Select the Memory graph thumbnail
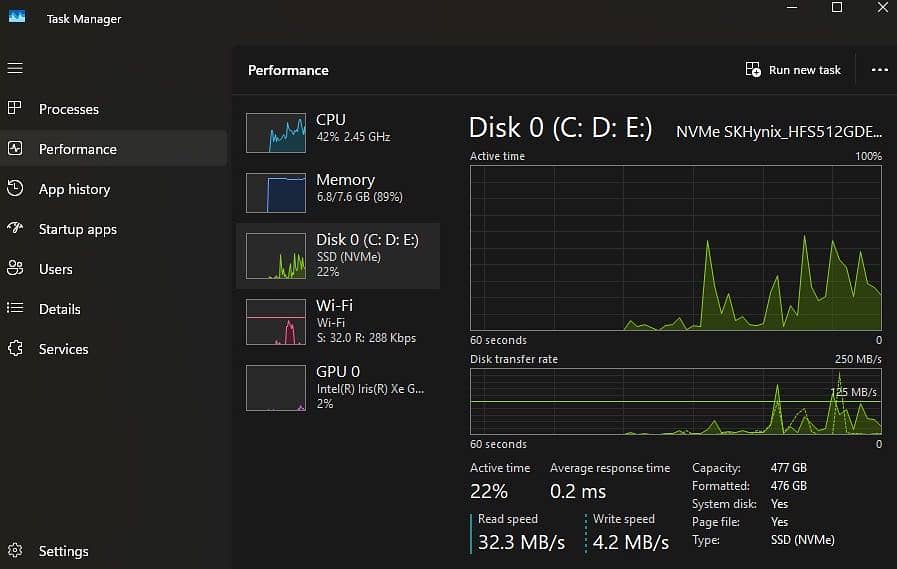897x569 pixels. click(x=276, y=193)
